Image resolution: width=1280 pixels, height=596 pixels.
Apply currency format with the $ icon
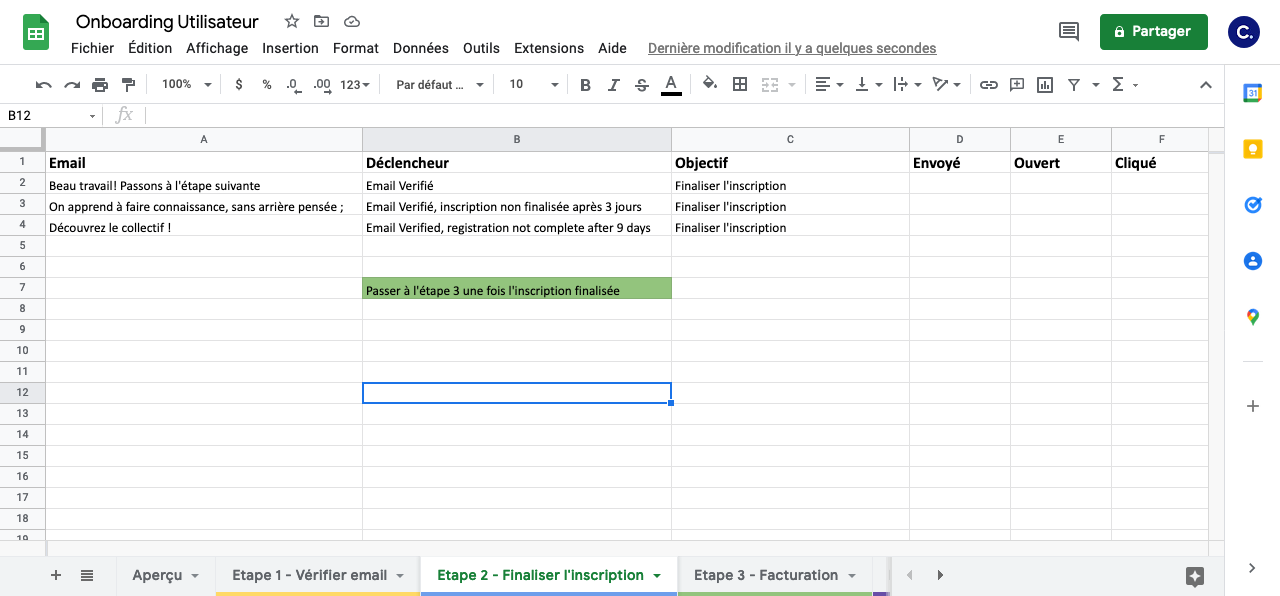[238, 84]
